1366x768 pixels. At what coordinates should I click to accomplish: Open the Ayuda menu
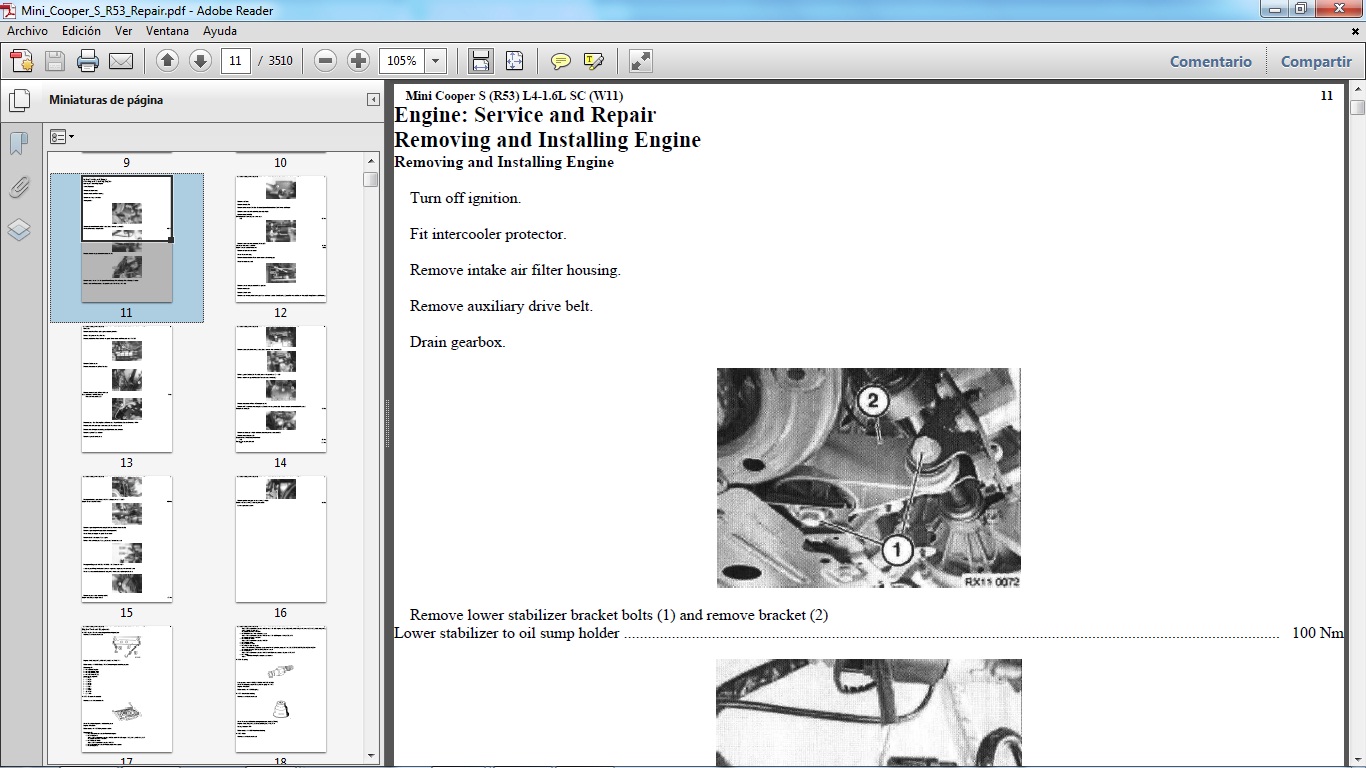pyautogui.click(x=220, y=31)
